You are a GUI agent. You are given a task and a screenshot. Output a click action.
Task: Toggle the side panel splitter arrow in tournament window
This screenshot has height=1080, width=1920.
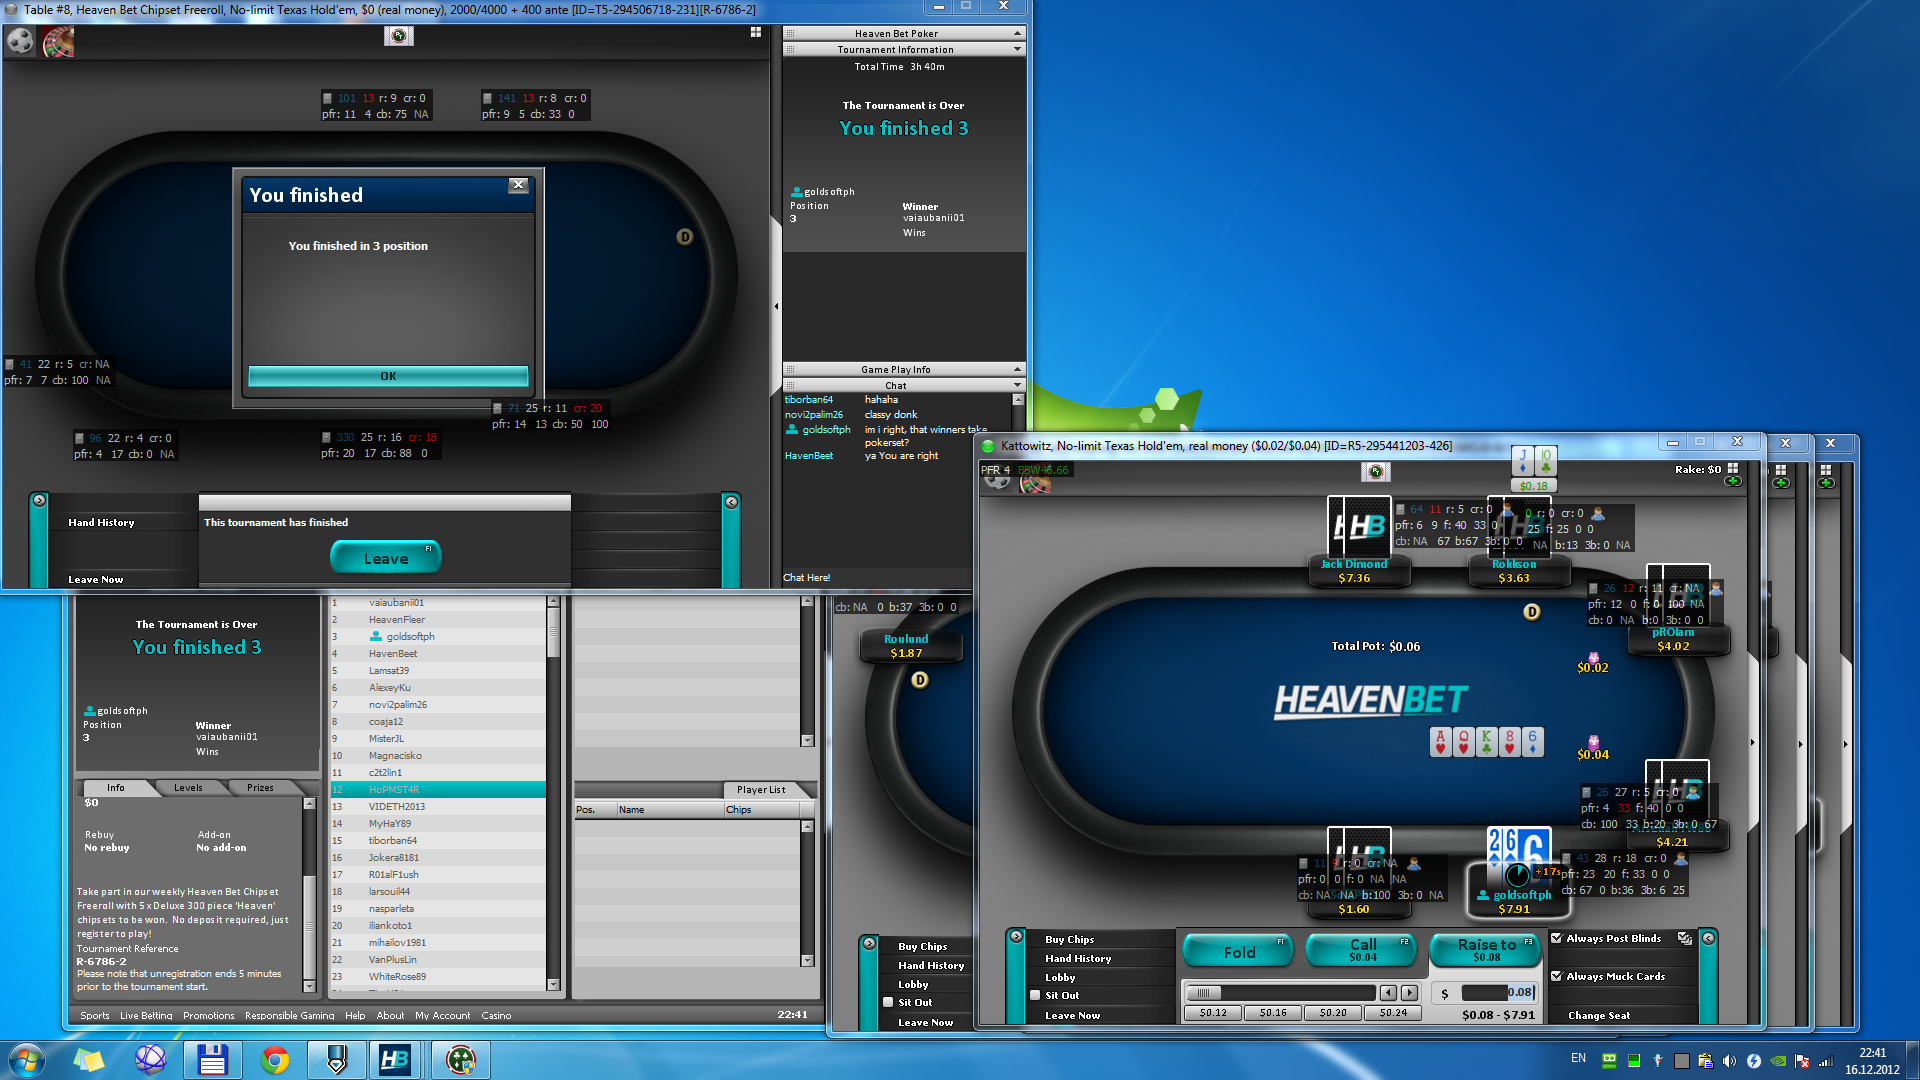[x=776, y=306]
